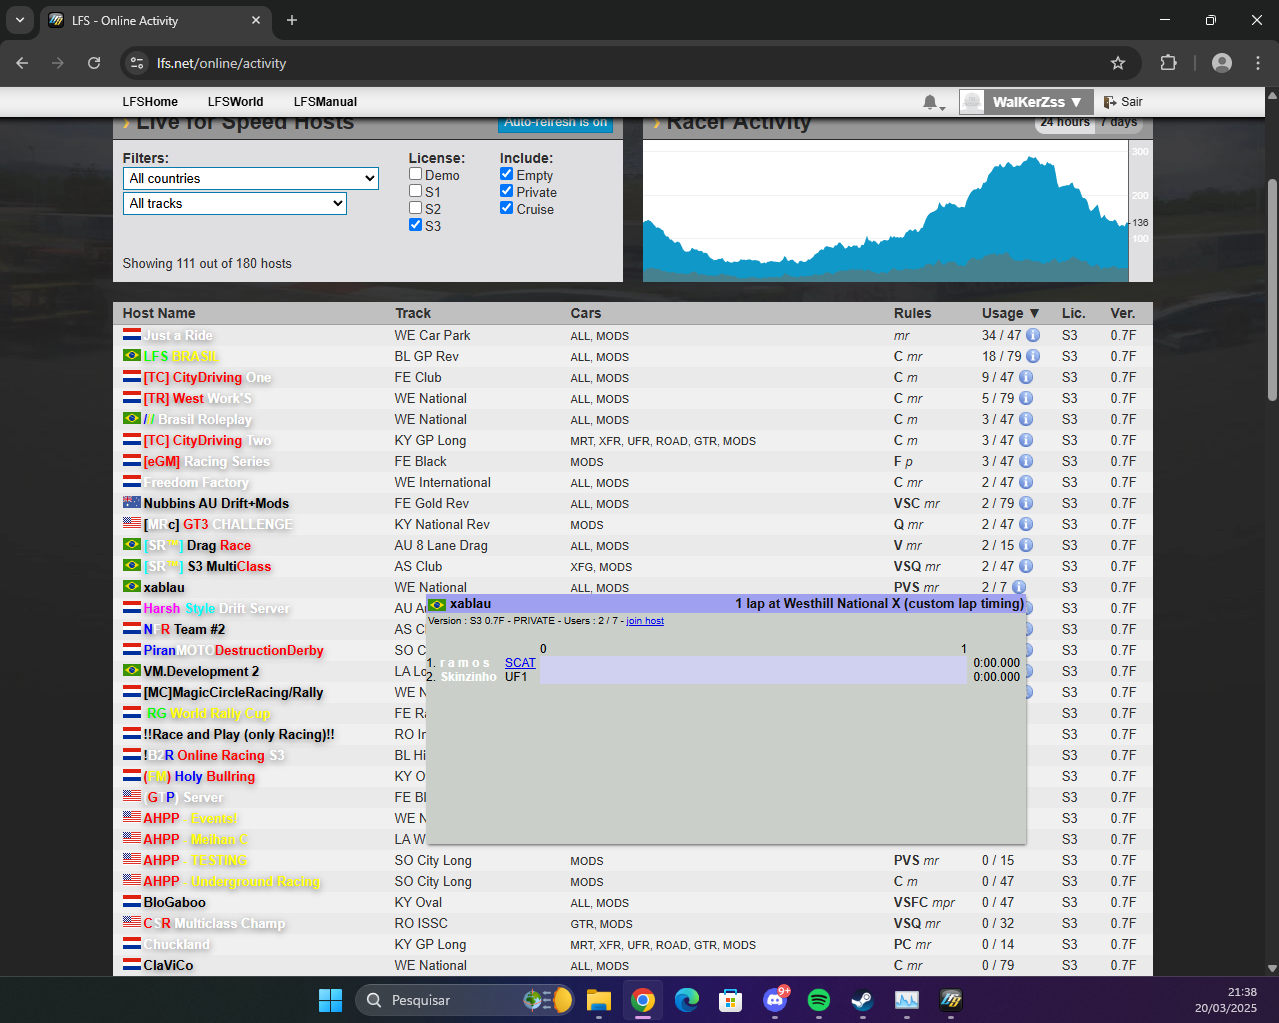Click join host link in xablau popup
This screenshot has height=1023, width=1279.
(645, 621)
